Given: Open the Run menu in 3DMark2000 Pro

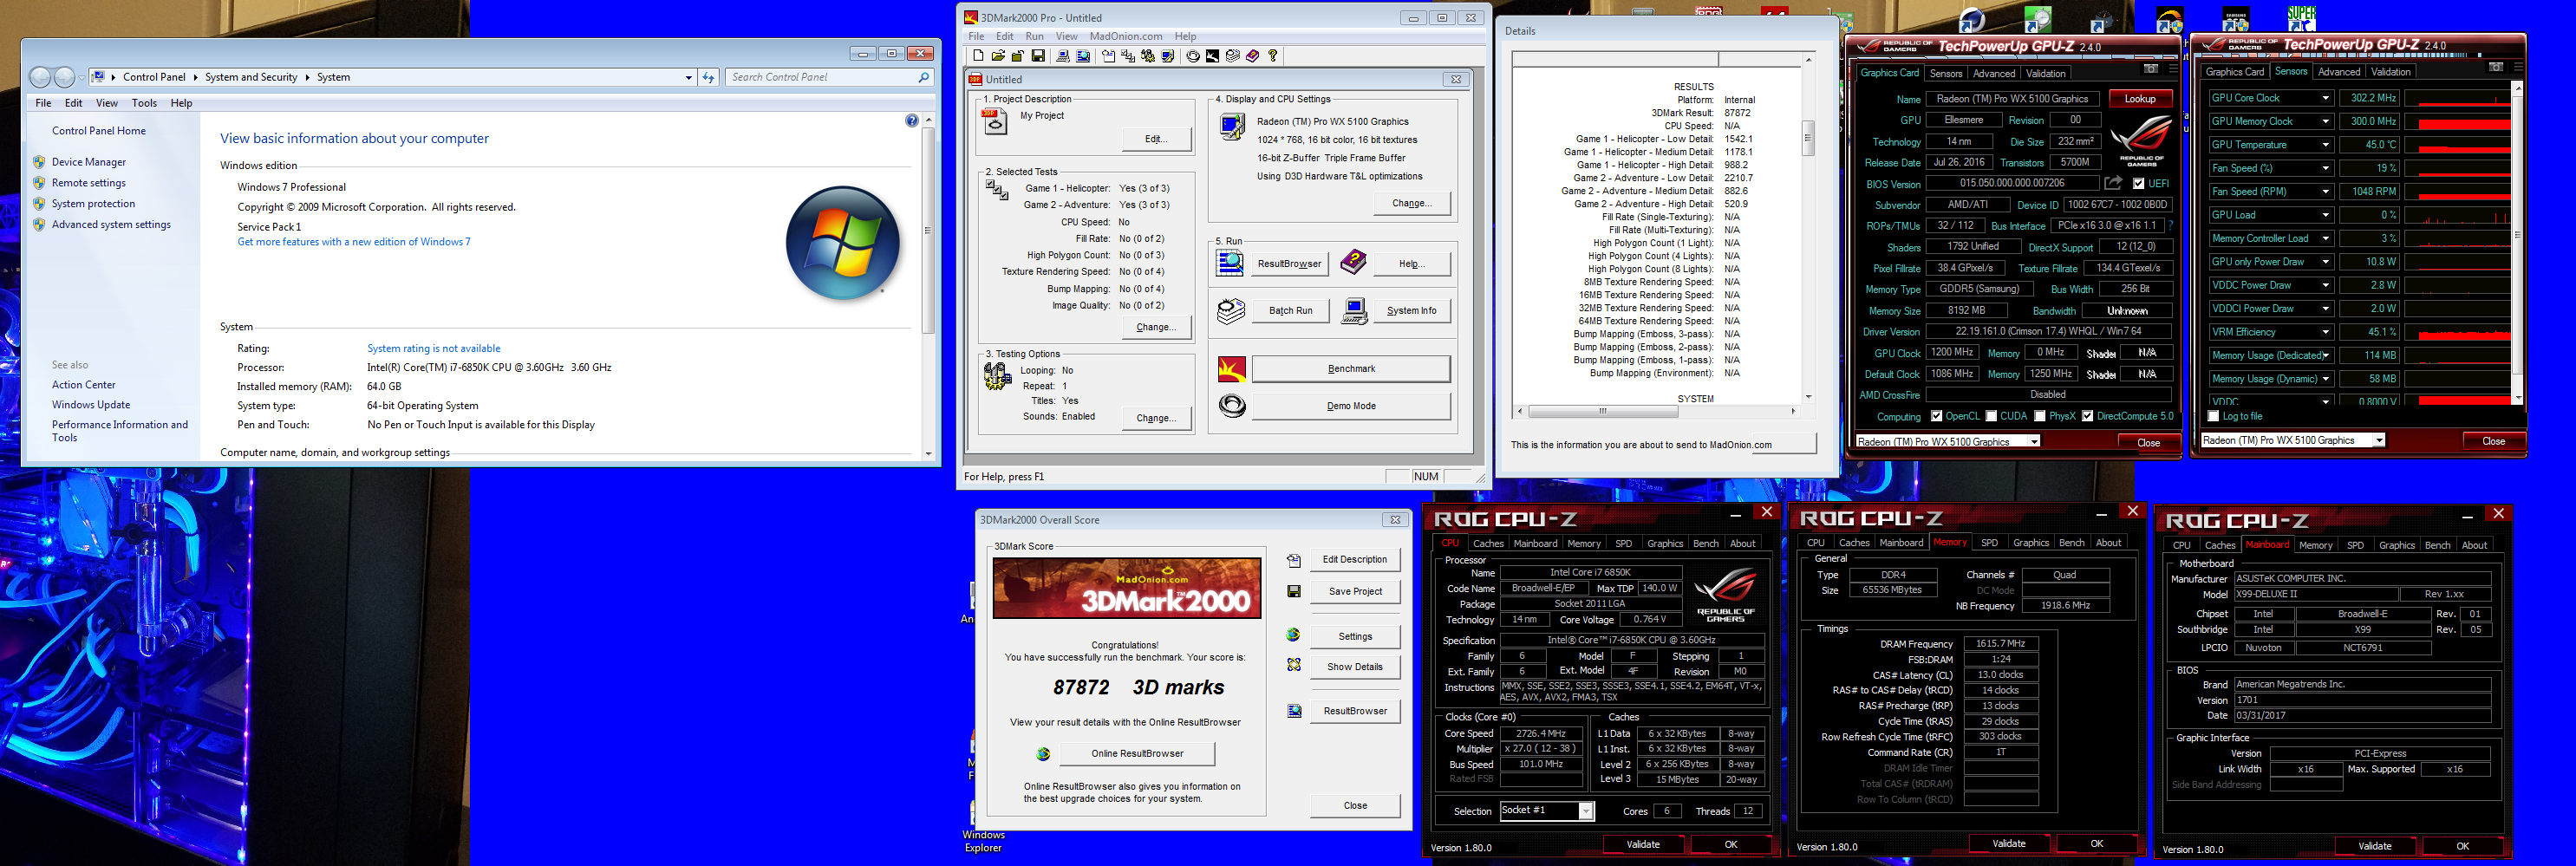Looking at the screenshot, I should 1034,36.
